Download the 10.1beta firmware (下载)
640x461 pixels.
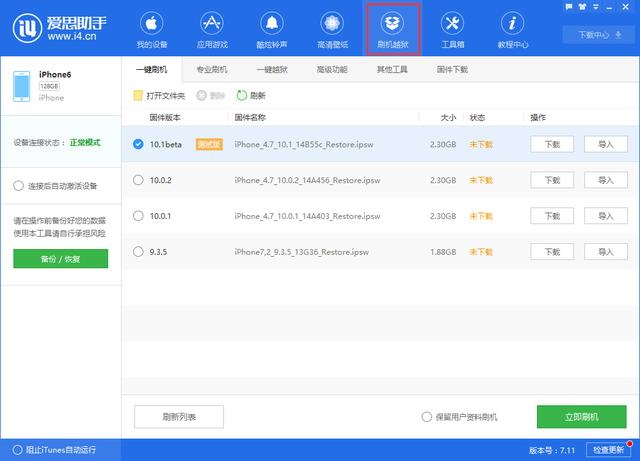(x=552, y=144)
